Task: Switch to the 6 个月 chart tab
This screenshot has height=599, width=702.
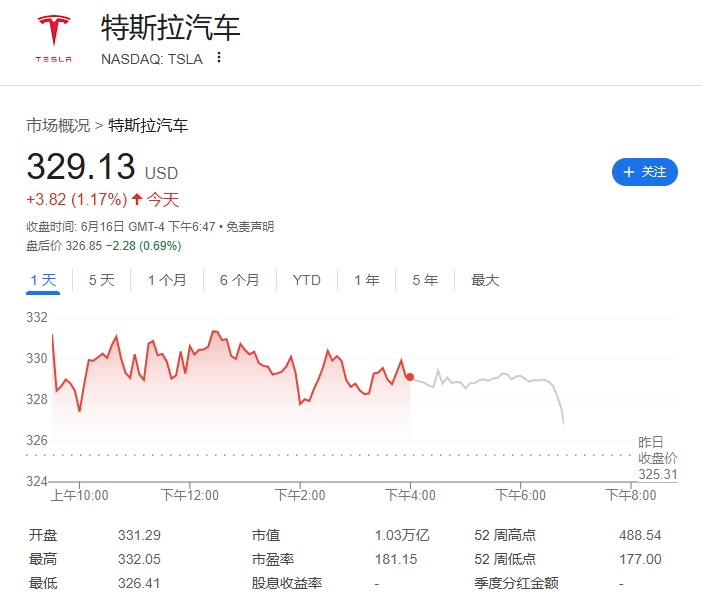Action: click(x=240, y=280)
